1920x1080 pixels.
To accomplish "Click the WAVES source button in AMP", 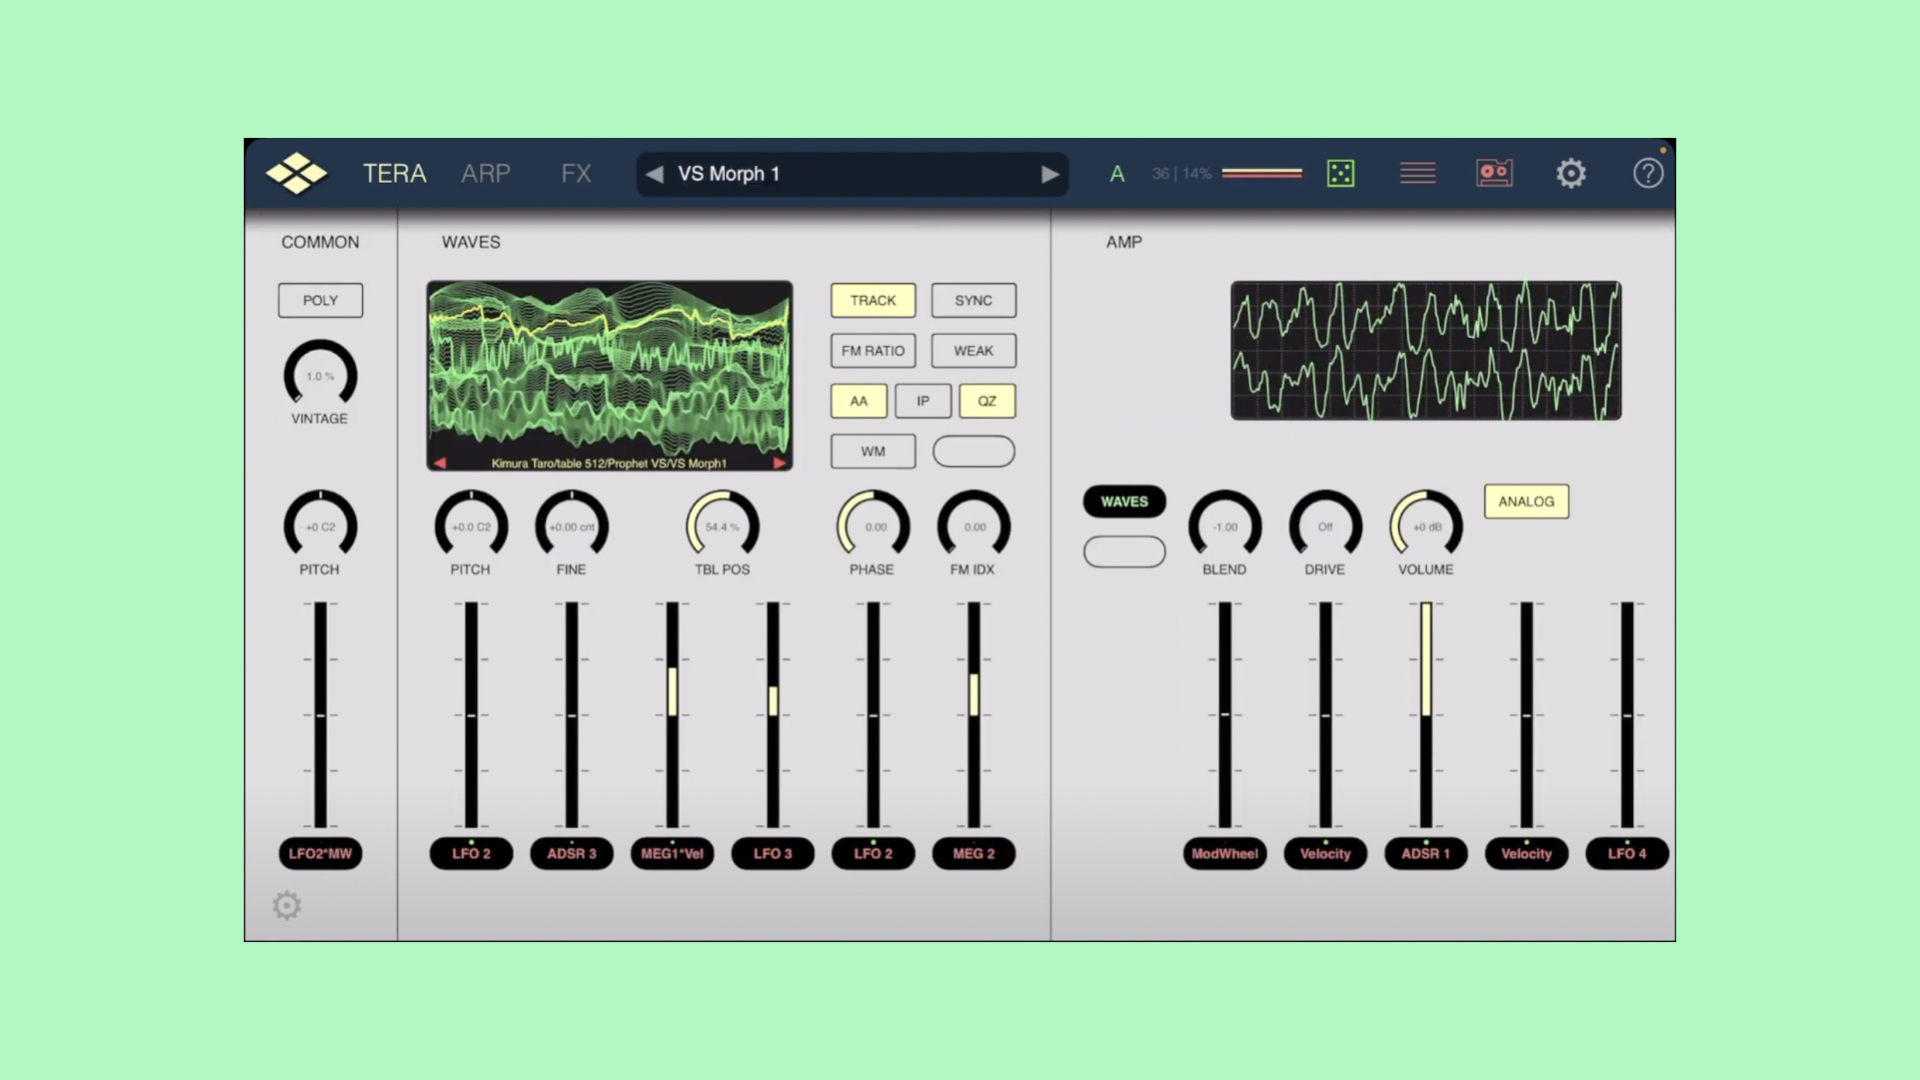I will (x=1124, y=501).
